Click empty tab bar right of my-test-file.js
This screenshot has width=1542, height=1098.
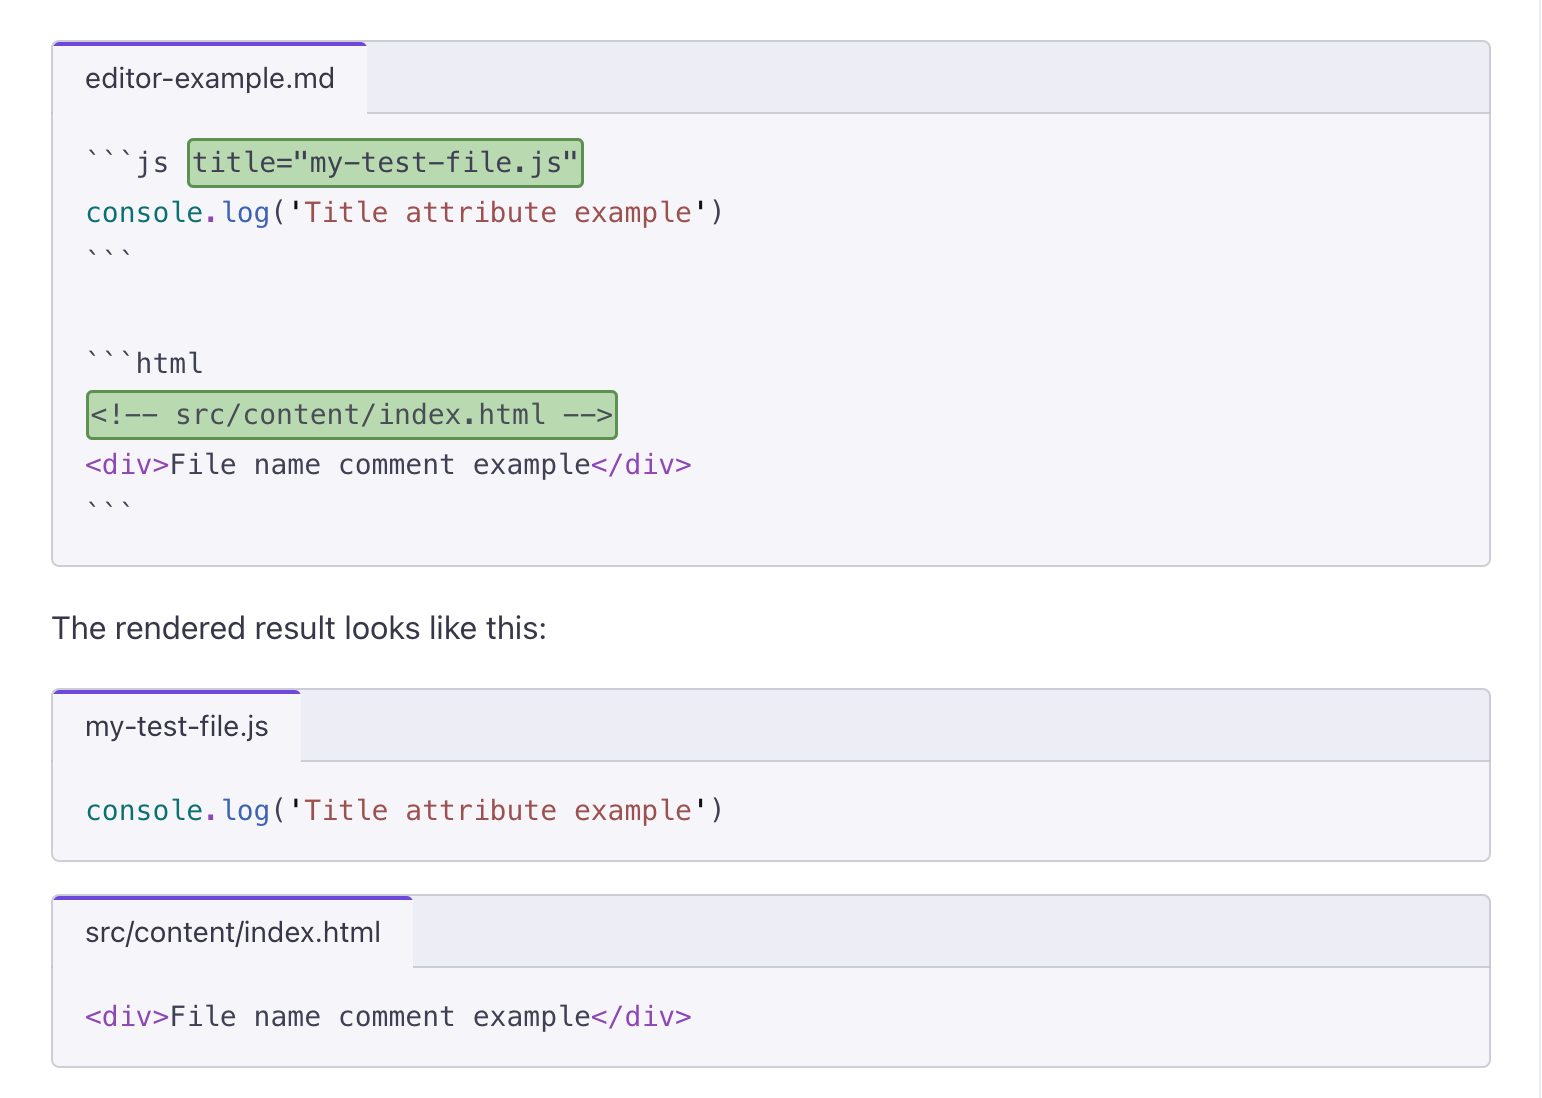click(894, 727)
